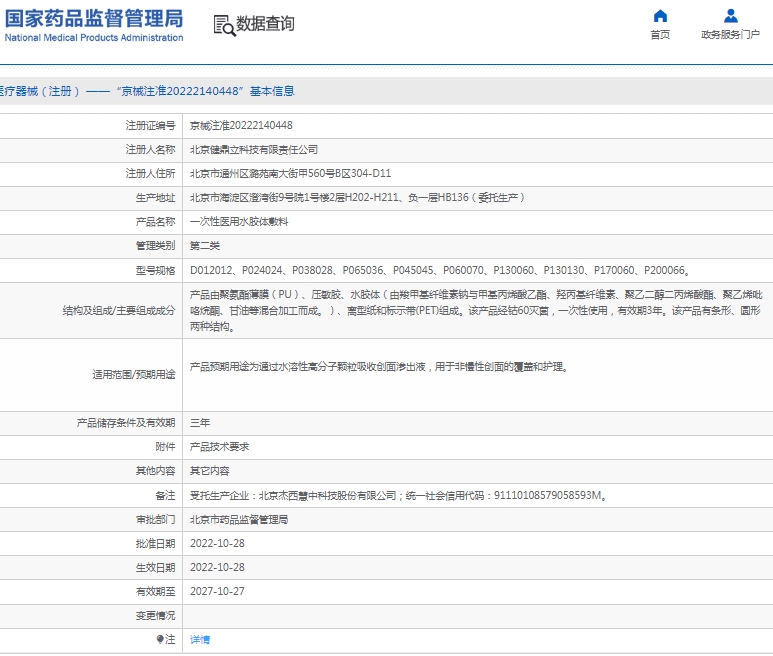Click the 产品名称 row label

pos(155,222)
